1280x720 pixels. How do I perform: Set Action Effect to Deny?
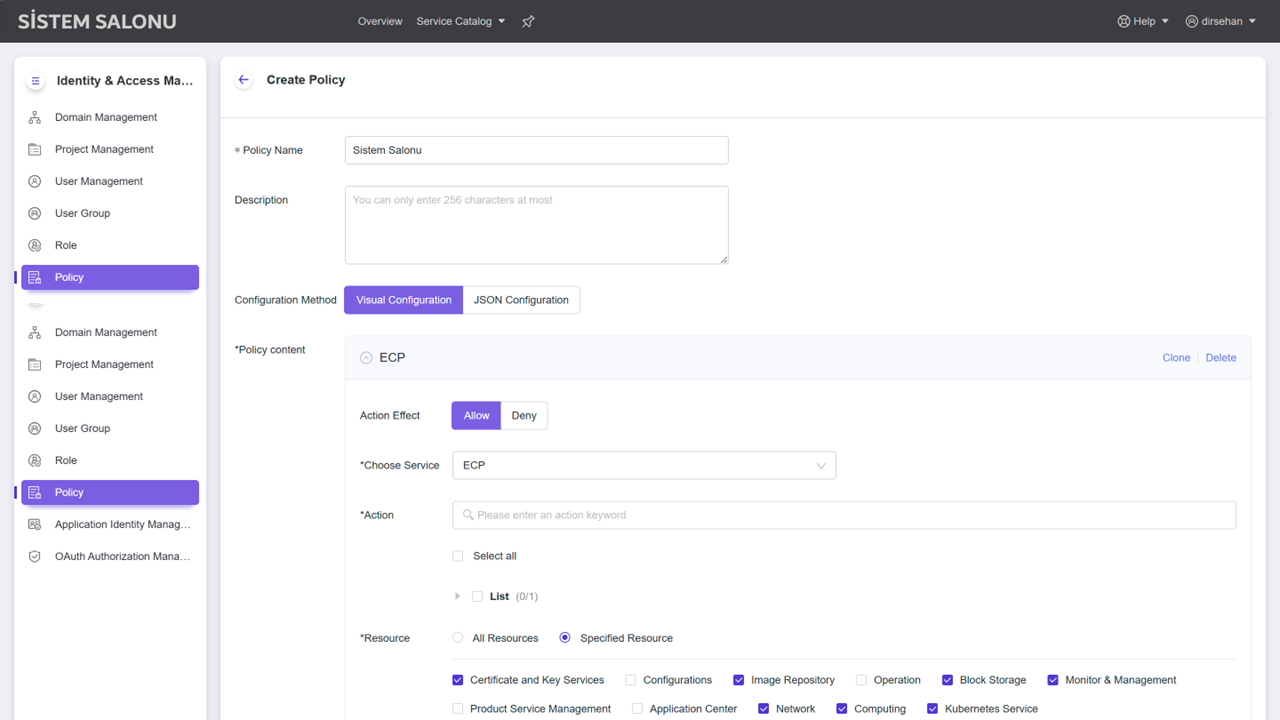[x=524, y=415]
